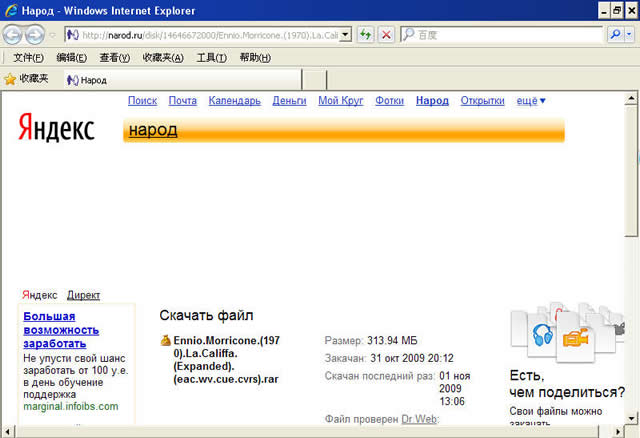
Task: Expand the address bar URL dropdown
Action: 345,35
